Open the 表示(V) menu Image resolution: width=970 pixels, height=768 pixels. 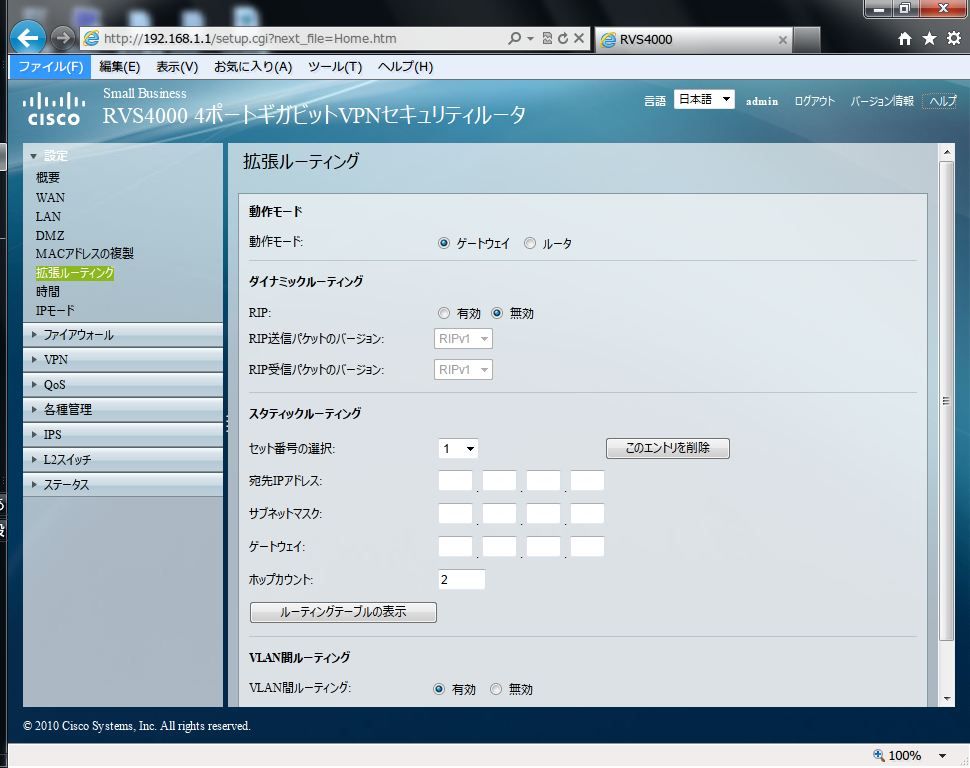click(x=177, y=67)
